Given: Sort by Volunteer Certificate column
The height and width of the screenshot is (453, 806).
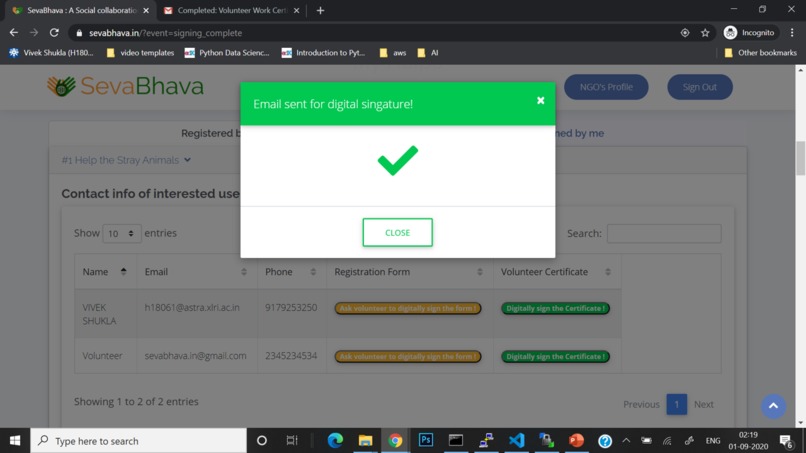Looking at the screenshot, I should [557, 271].
